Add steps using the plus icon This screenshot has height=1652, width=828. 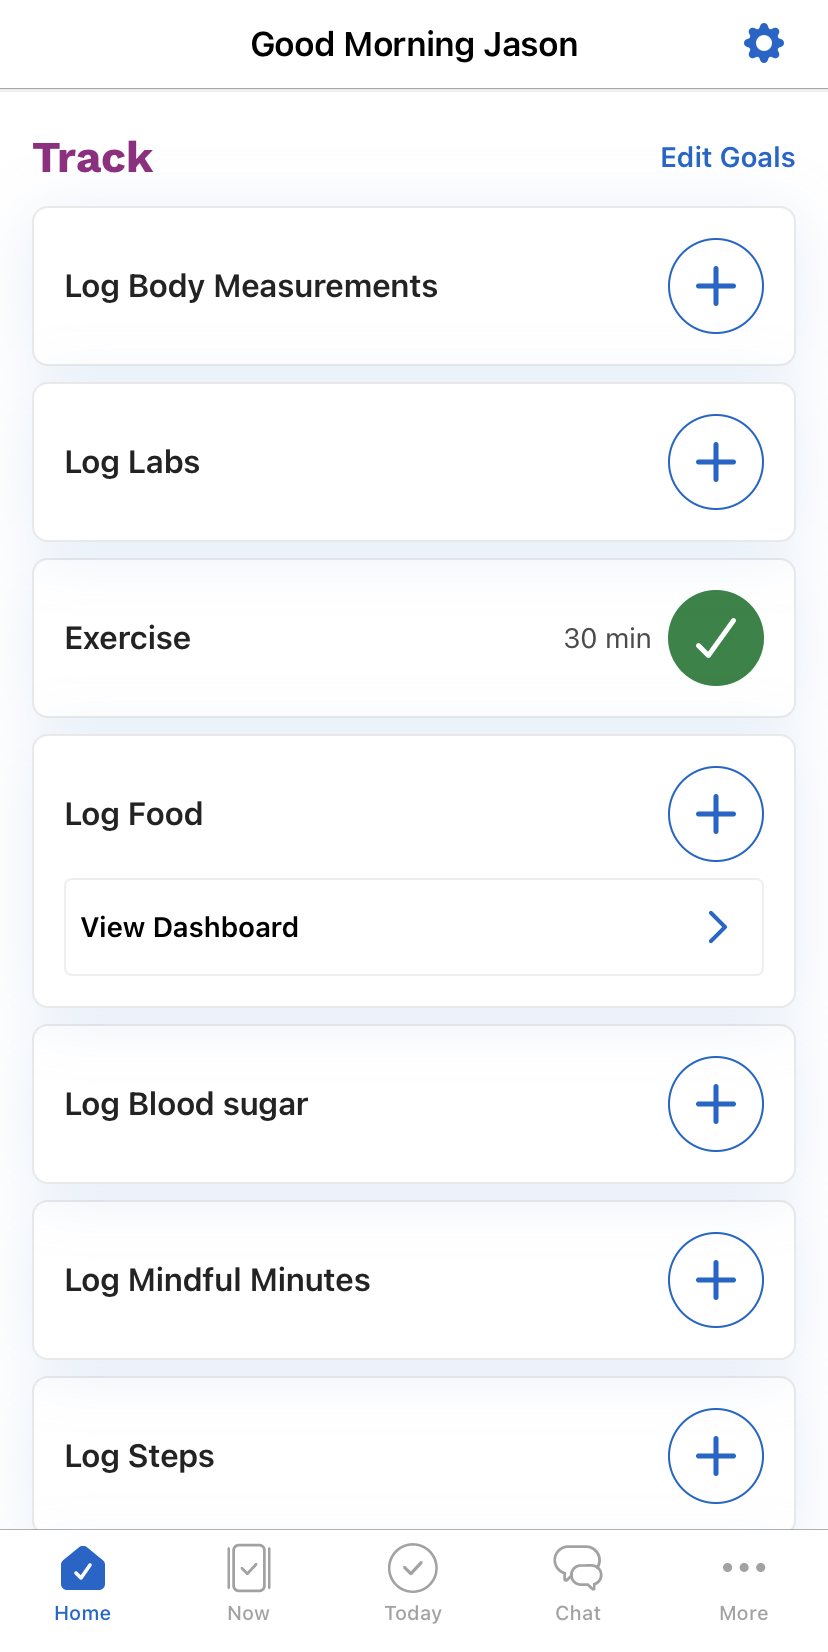point(716,1456)
